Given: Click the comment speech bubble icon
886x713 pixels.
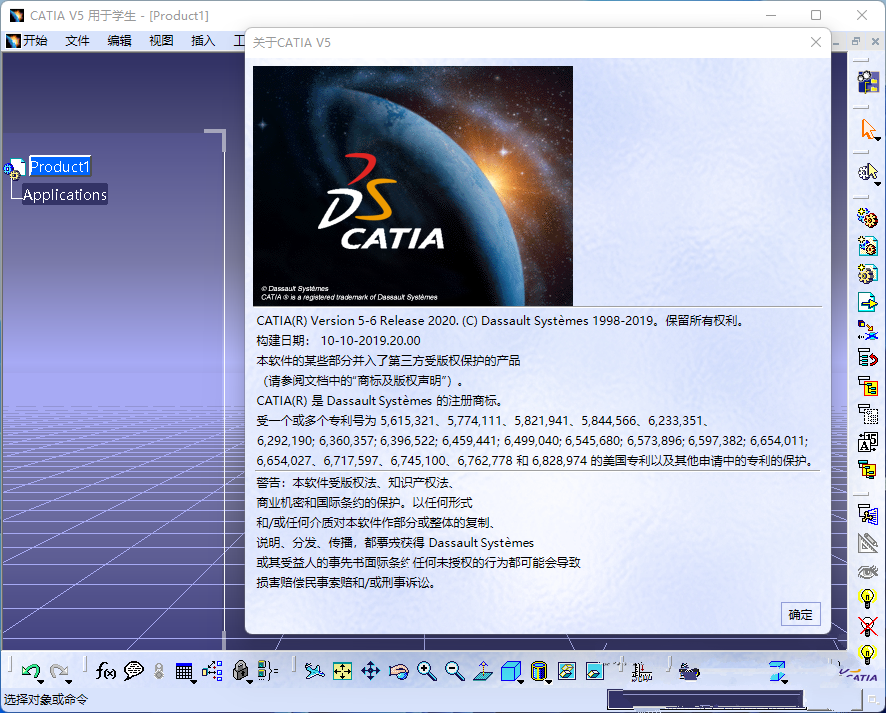Looking at the screenshot, I should coord(134,671).
